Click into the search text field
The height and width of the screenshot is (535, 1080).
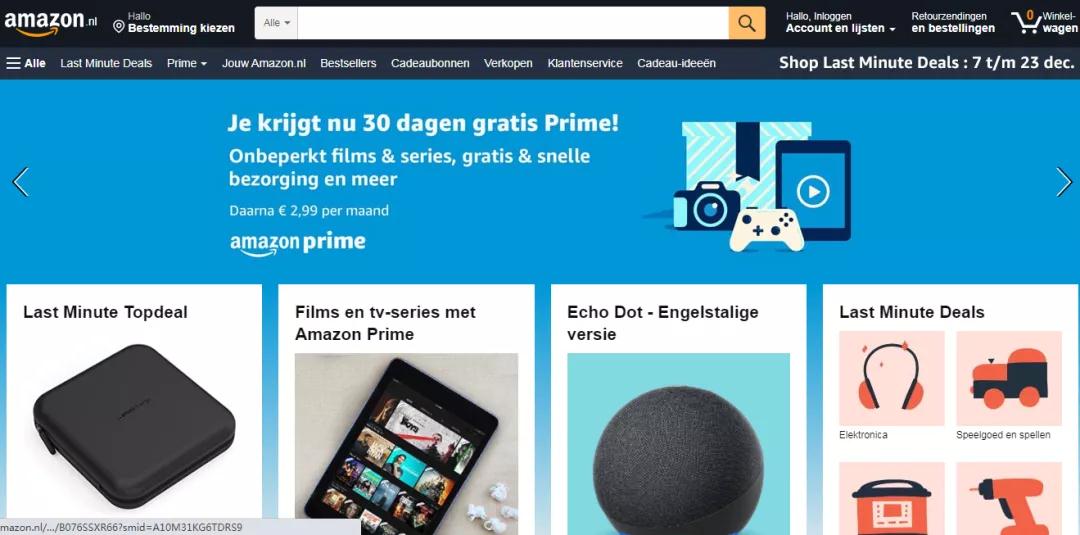(x=513, y=23)
